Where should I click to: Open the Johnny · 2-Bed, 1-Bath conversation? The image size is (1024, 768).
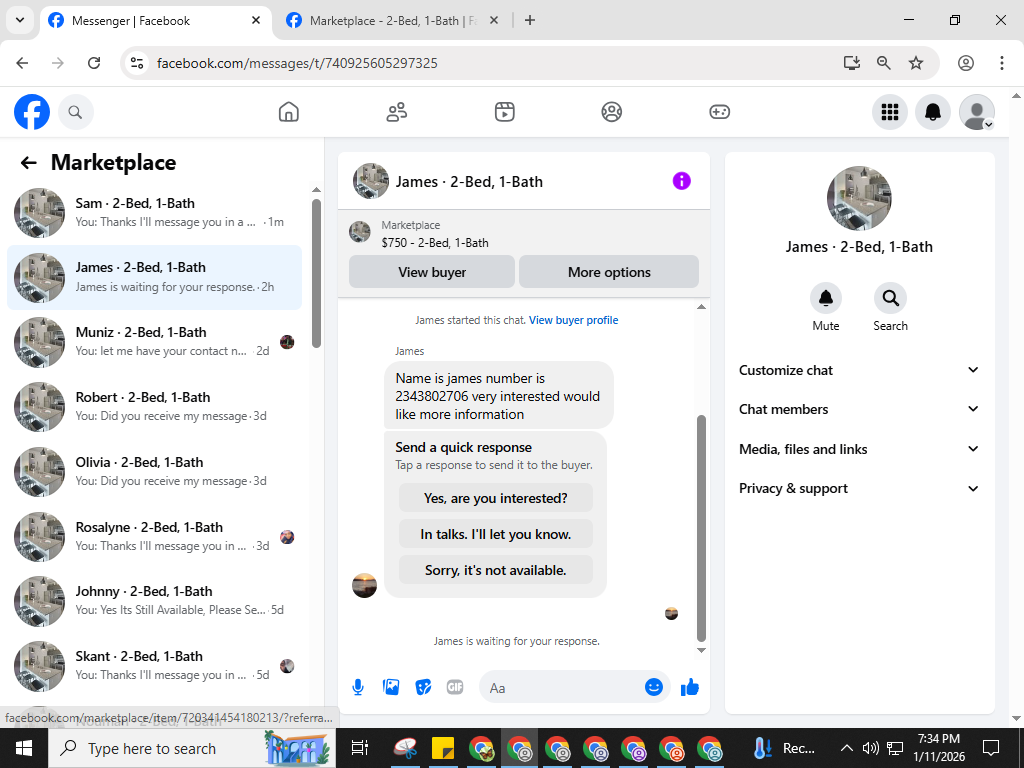[154, 600]
